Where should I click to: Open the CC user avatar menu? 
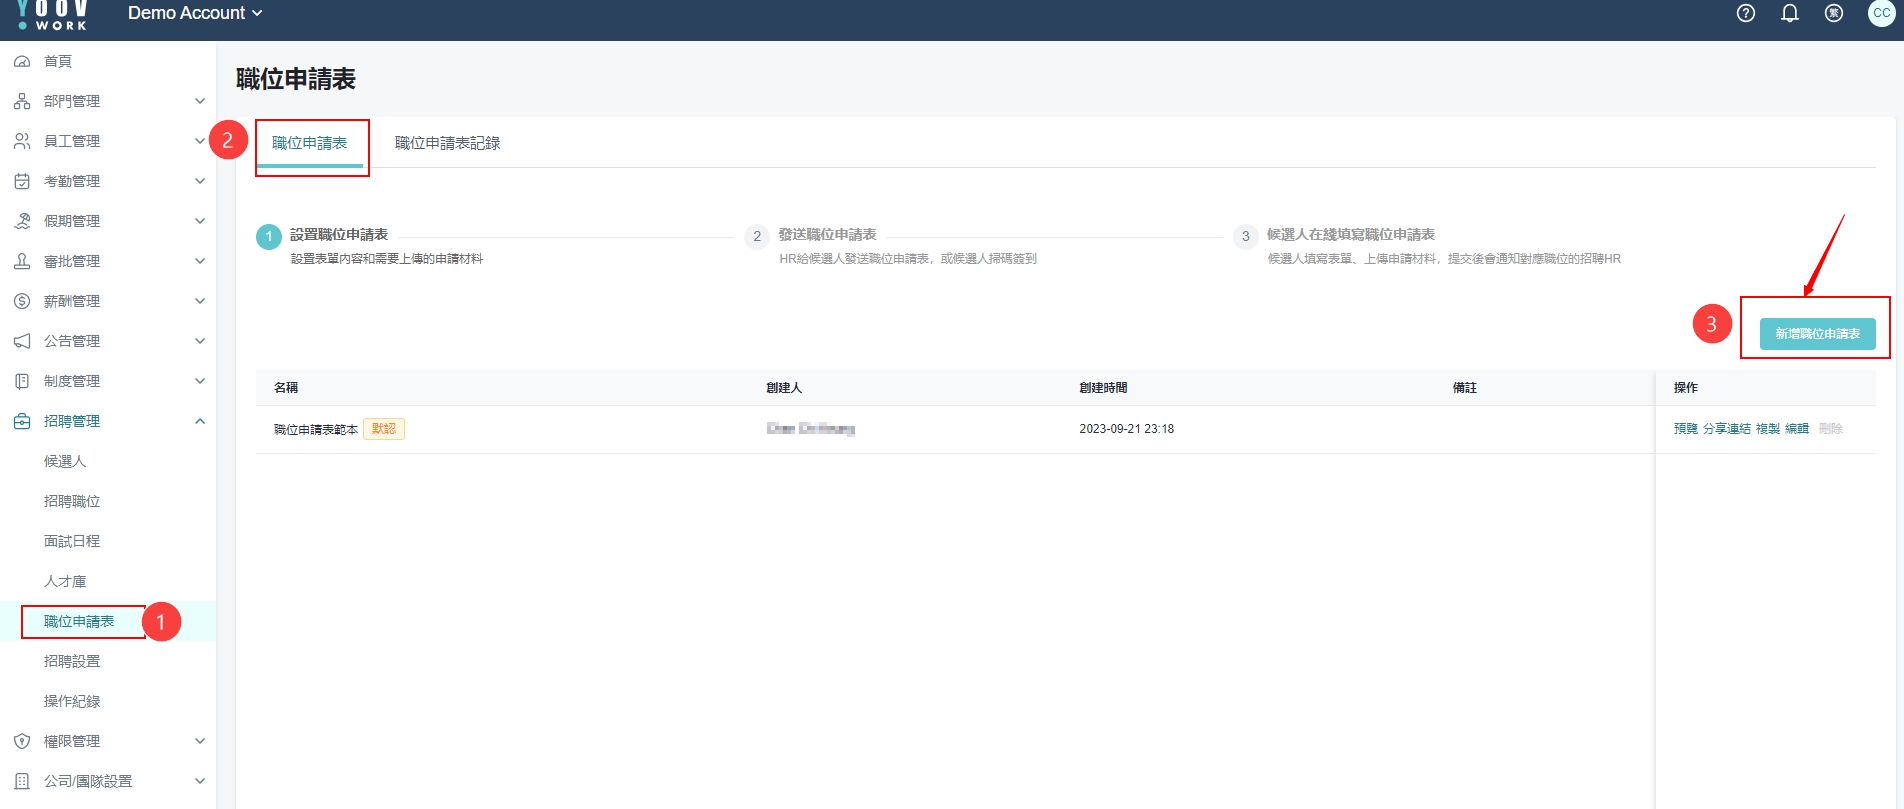point(1881,13)
